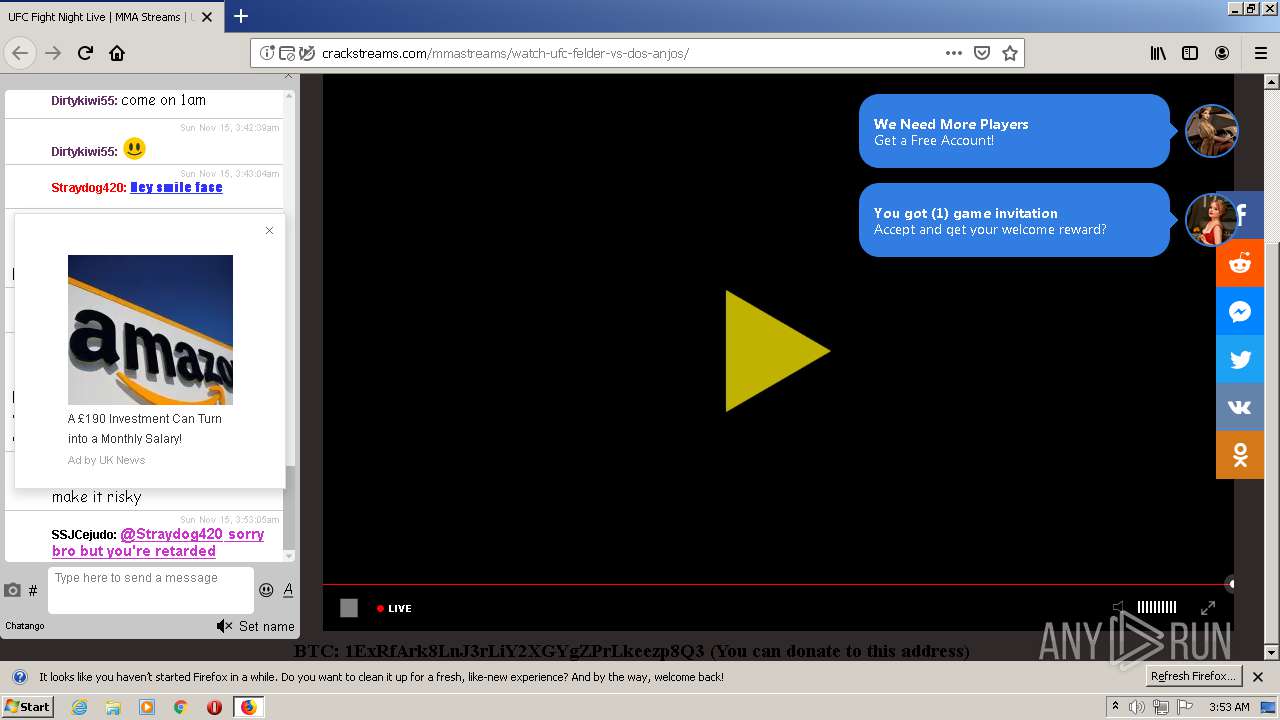This screenshot has height=720, width=1280.
Task: Go back to the previous page
Action: [20, 53]
